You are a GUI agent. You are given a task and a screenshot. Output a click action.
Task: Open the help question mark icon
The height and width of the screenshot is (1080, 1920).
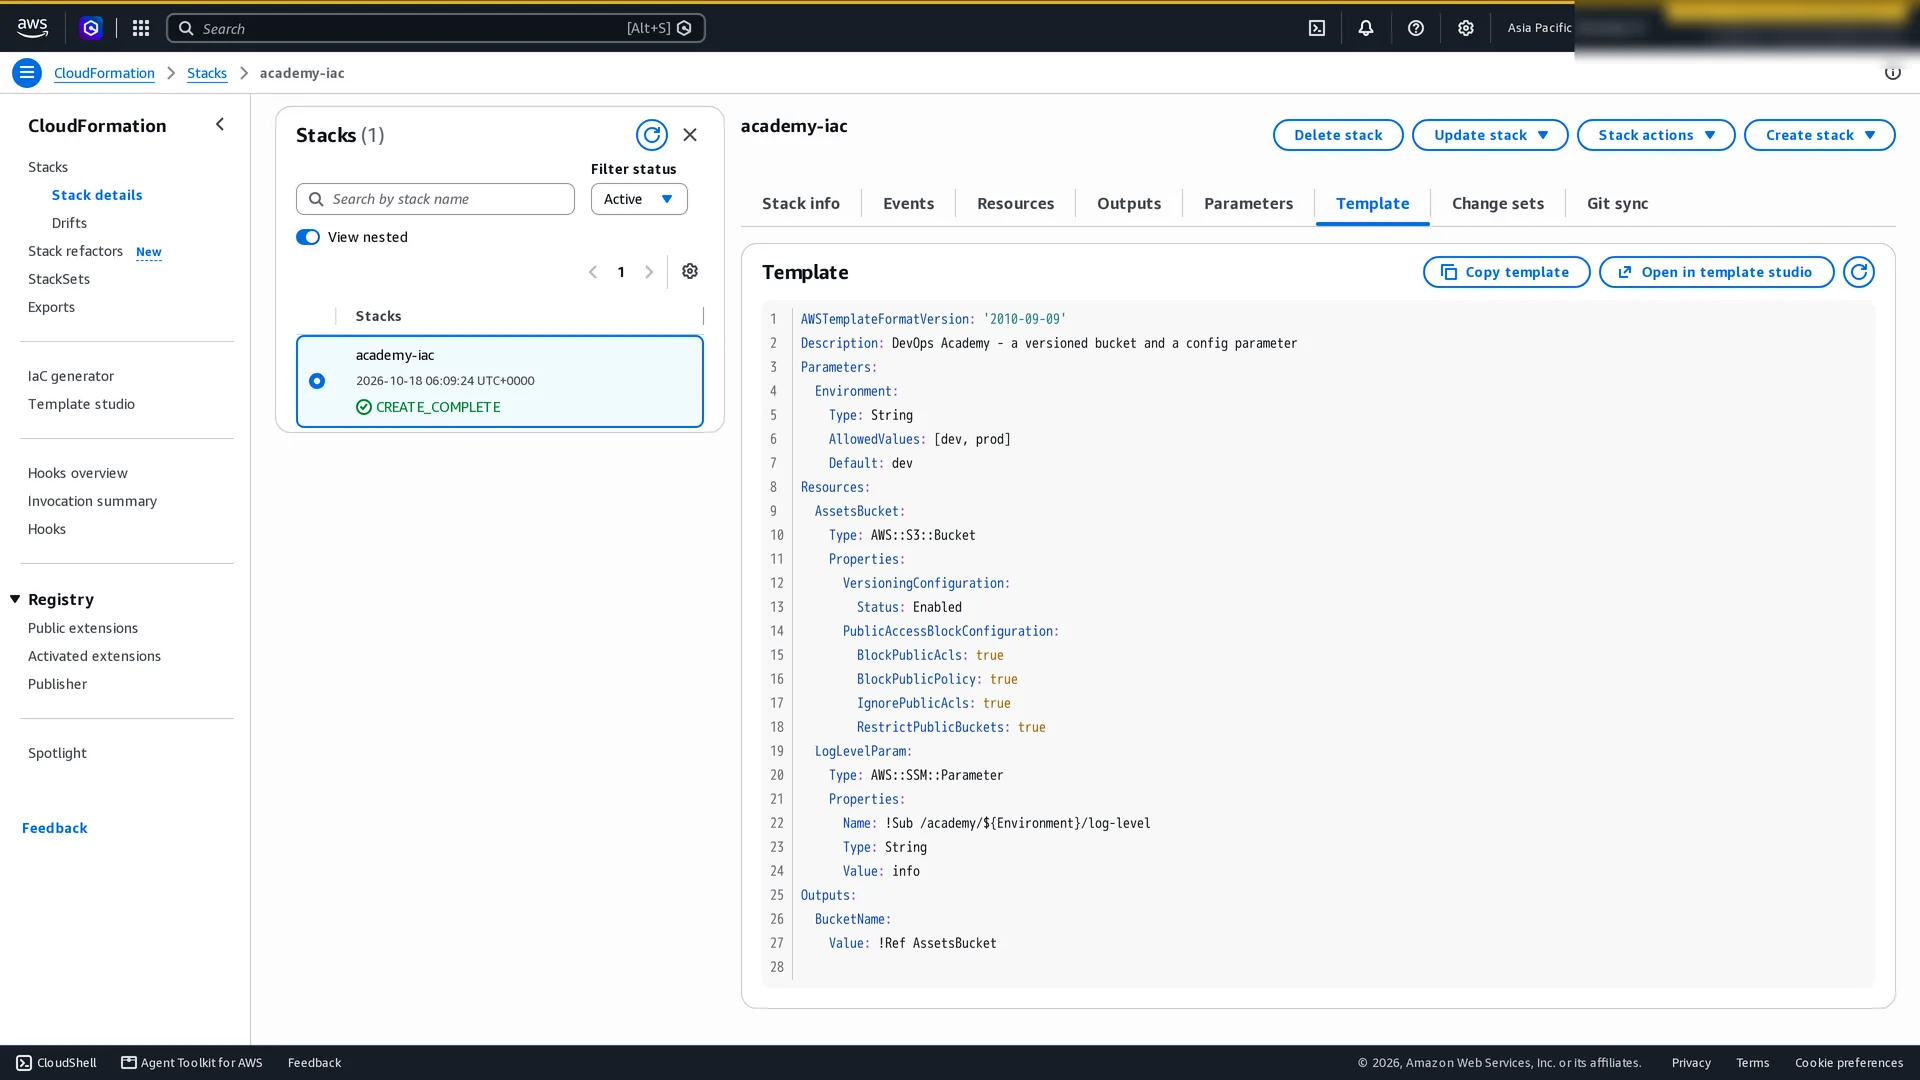pyautogui.click(x=1416, y=28)
